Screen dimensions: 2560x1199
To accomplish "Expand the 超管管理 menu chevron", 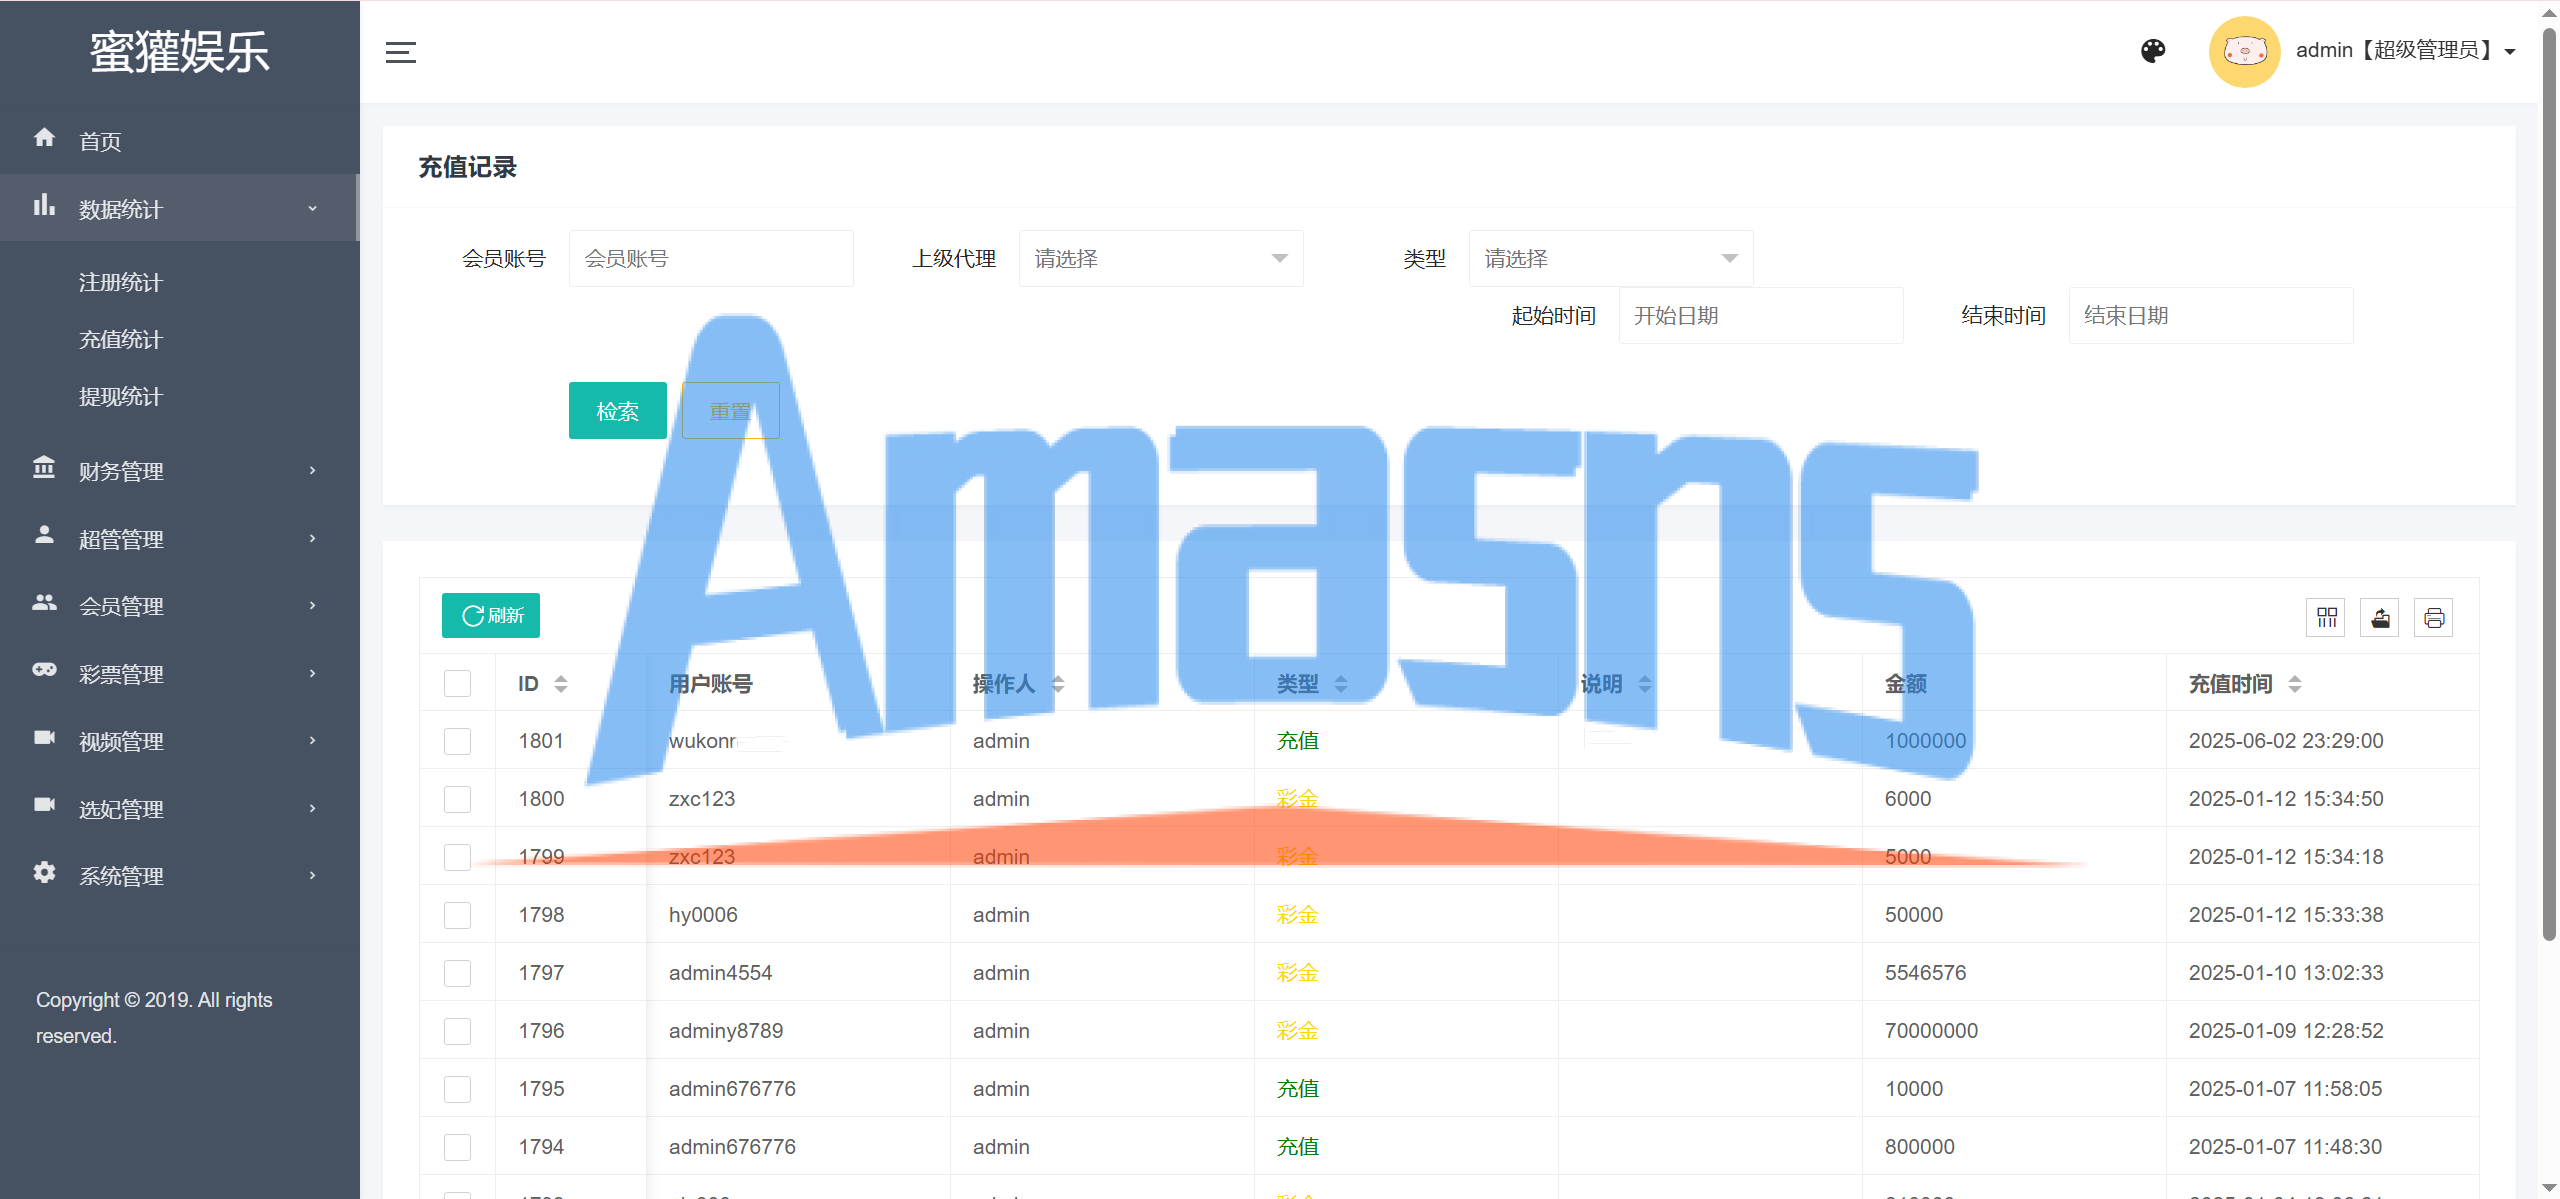I will point(313,538).
